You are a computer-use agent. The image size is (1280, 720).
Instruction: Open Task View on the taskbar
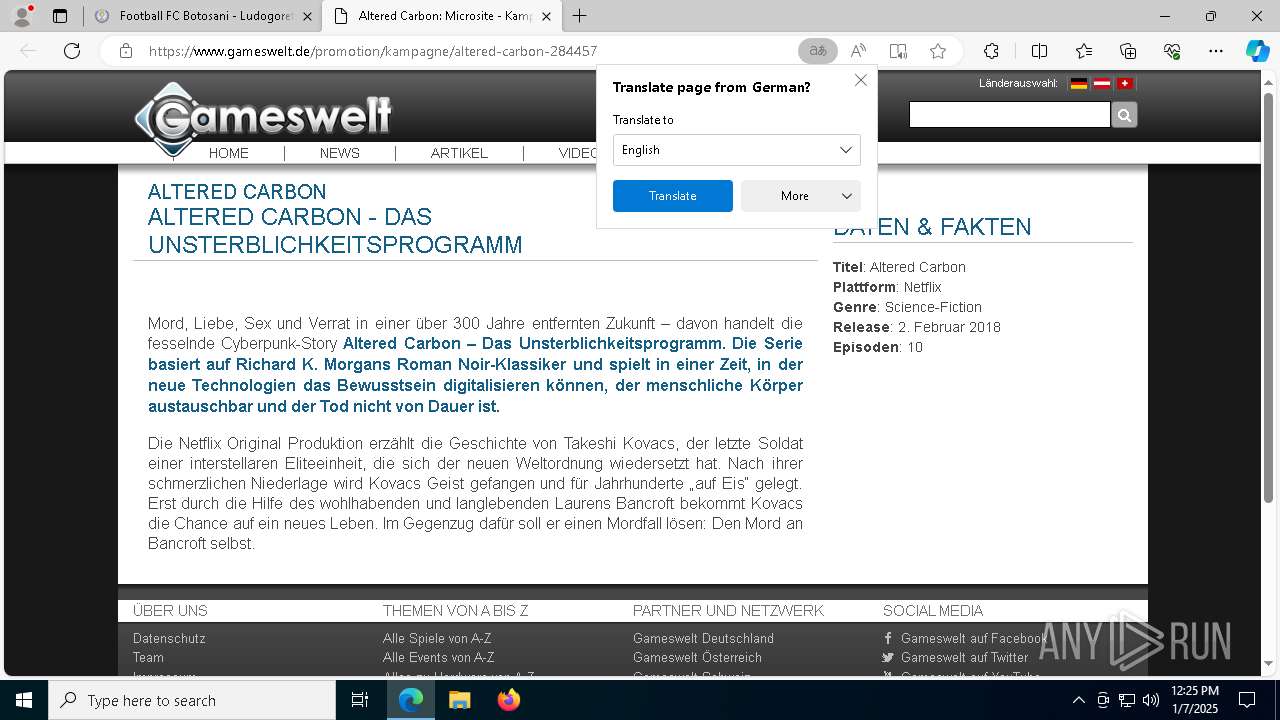pyautogui.click(x=360, y=700)
